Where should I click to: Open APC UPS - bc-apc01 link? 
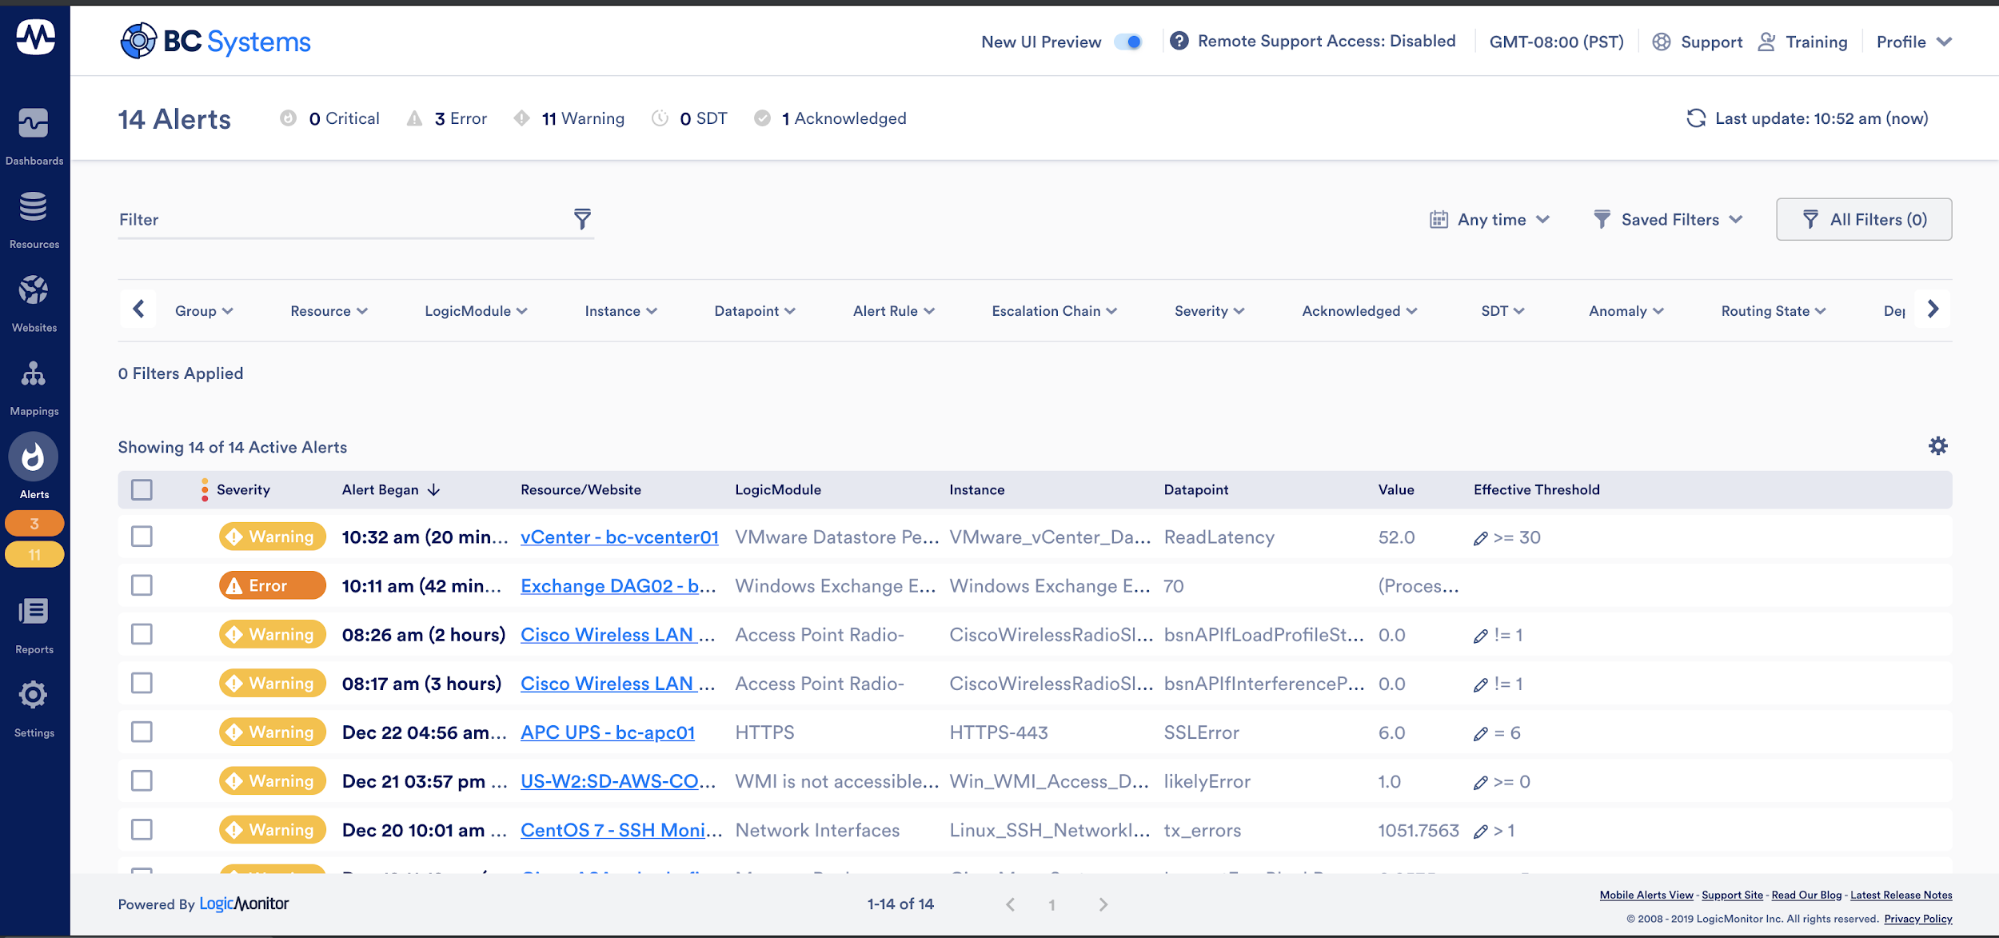pos(607,732)
